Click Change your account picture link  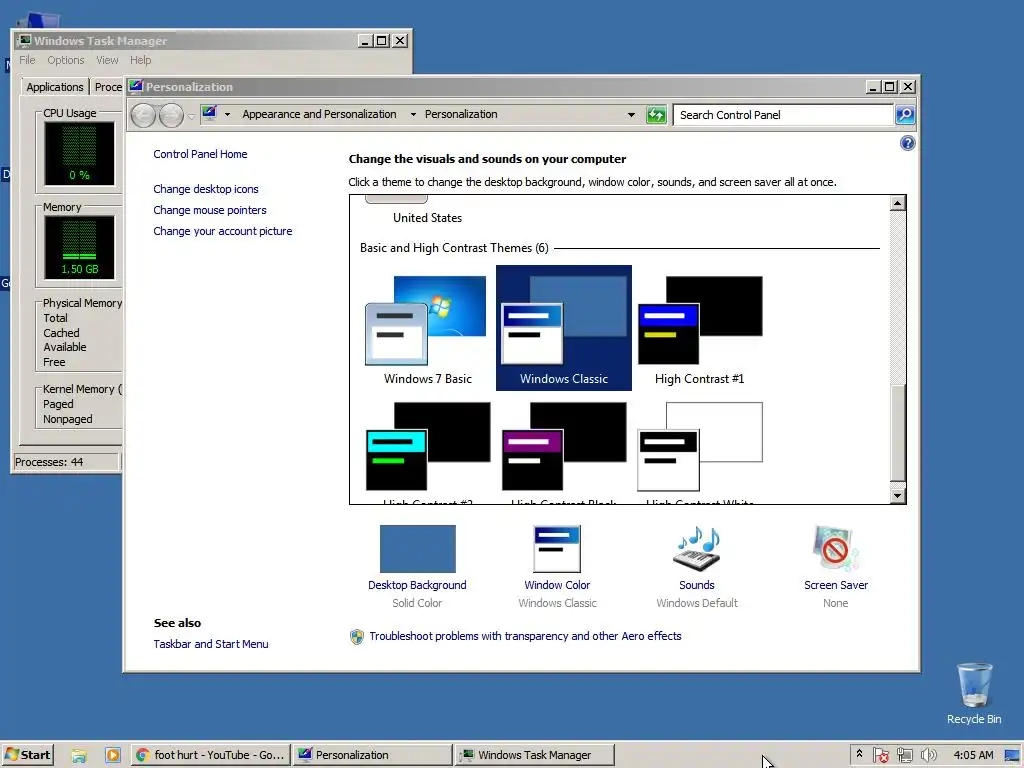tap(223, 231)
